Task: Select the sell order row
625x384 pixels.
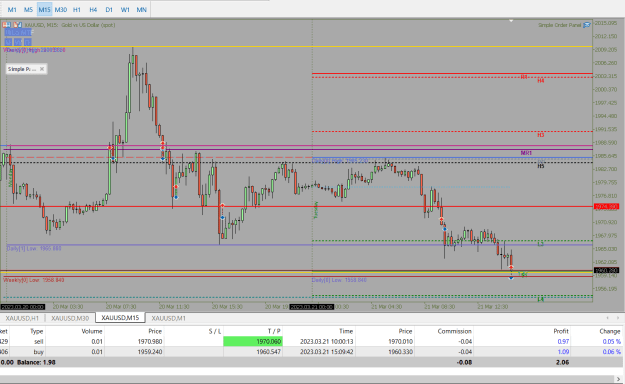Action: coord(311,341)
